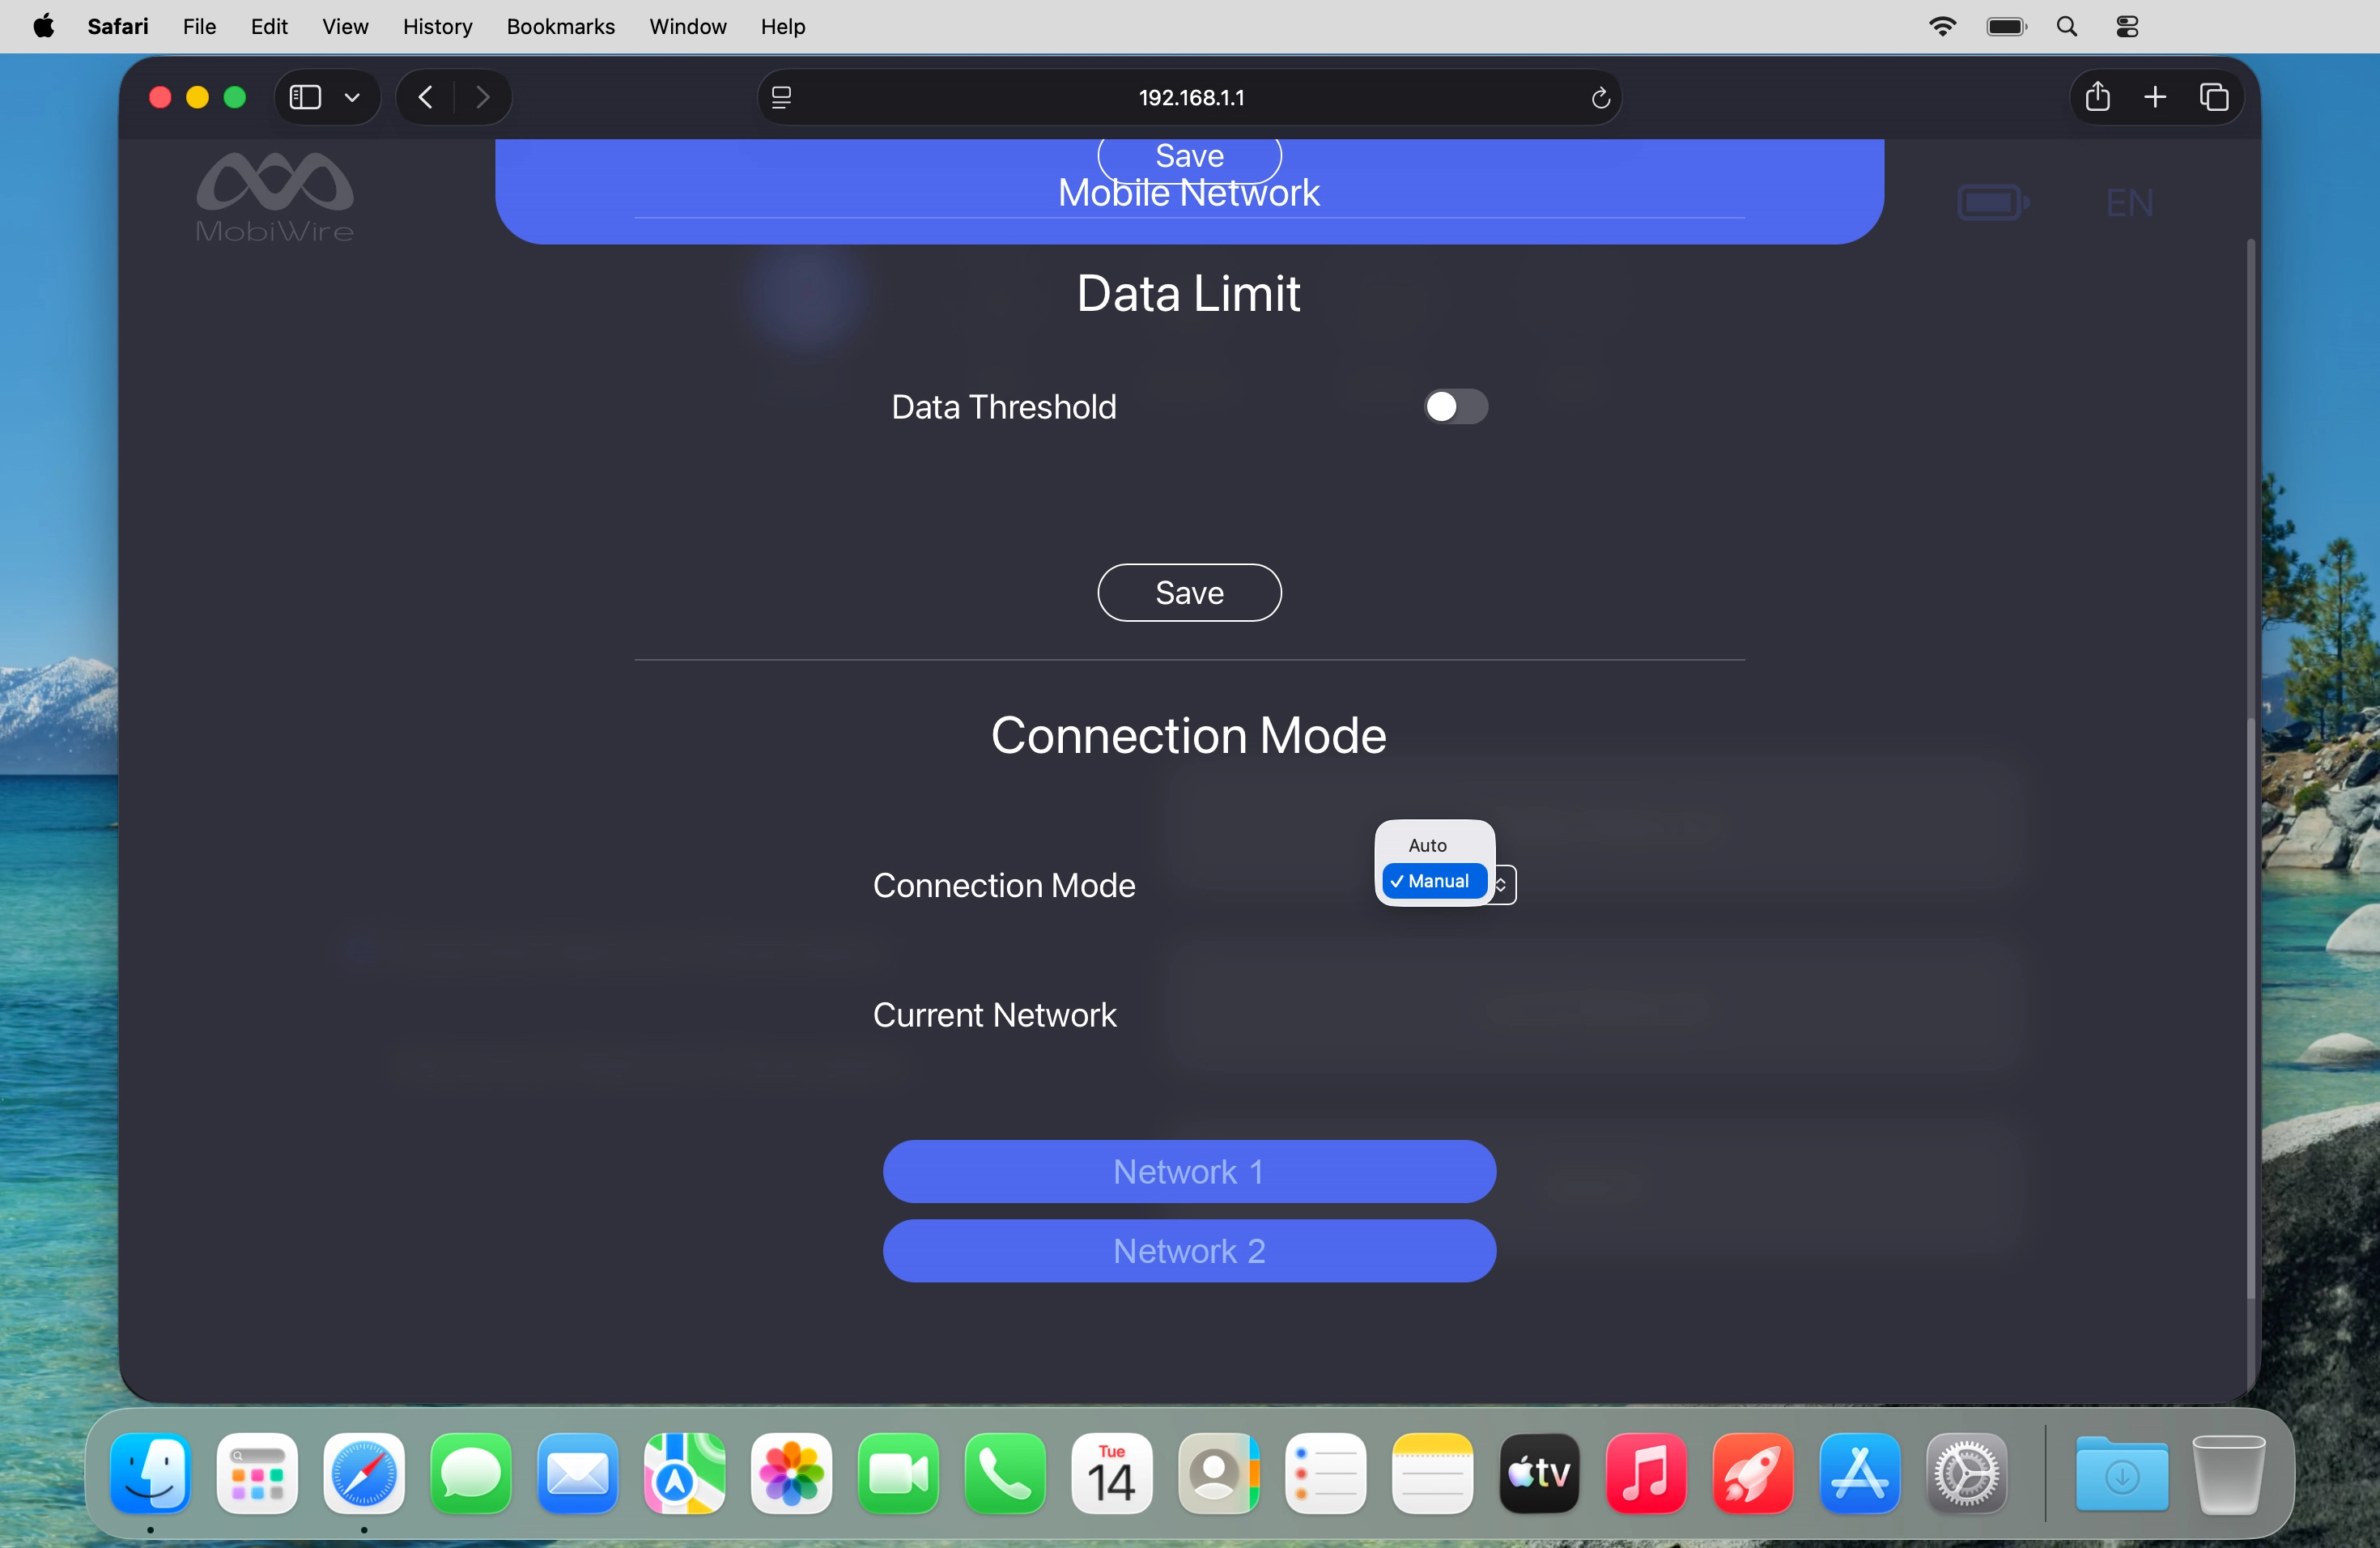Click the page reader icon in address bar
Screen dimensions: 2380x1548
[x=782, y=97]
